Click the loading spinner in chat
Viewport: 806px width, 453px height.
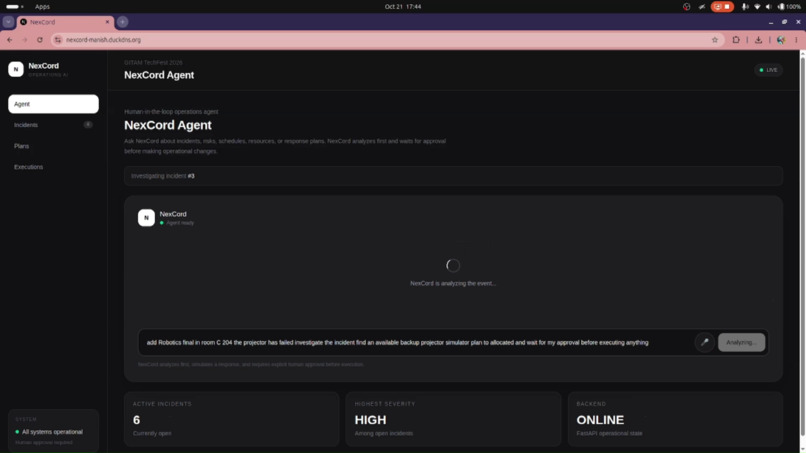tap(453, 265)
